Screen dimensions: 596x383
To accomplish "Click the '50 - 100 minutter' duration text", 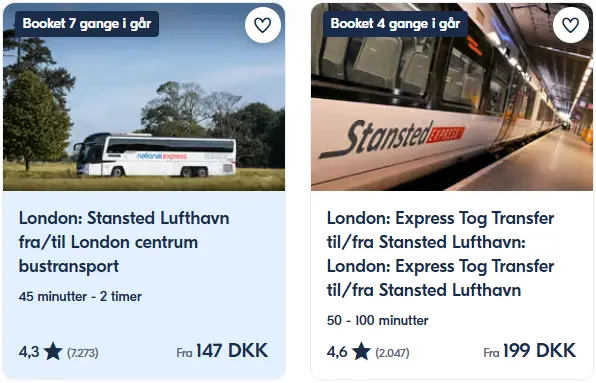I will click(x=377, y=320).
